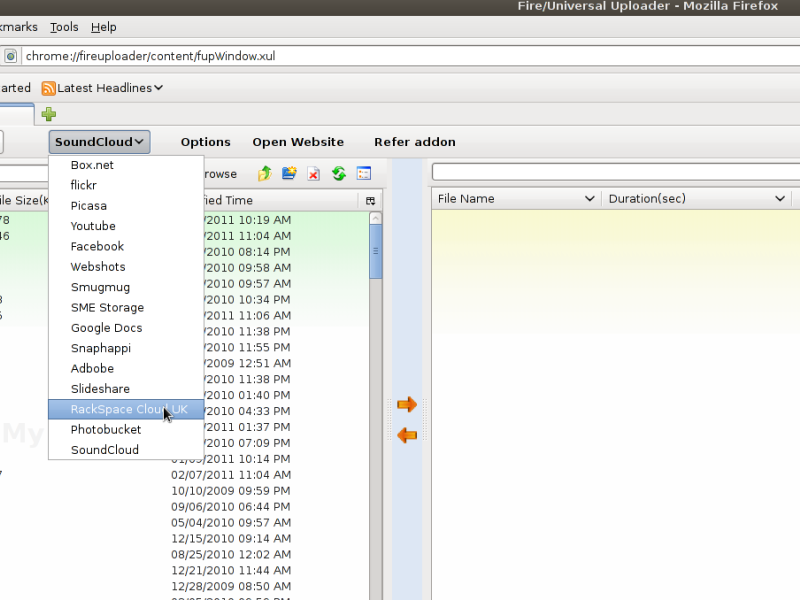Select Box.net from the service list
Viewport: 800px width, 600px height.
click(x=126, y=165)
